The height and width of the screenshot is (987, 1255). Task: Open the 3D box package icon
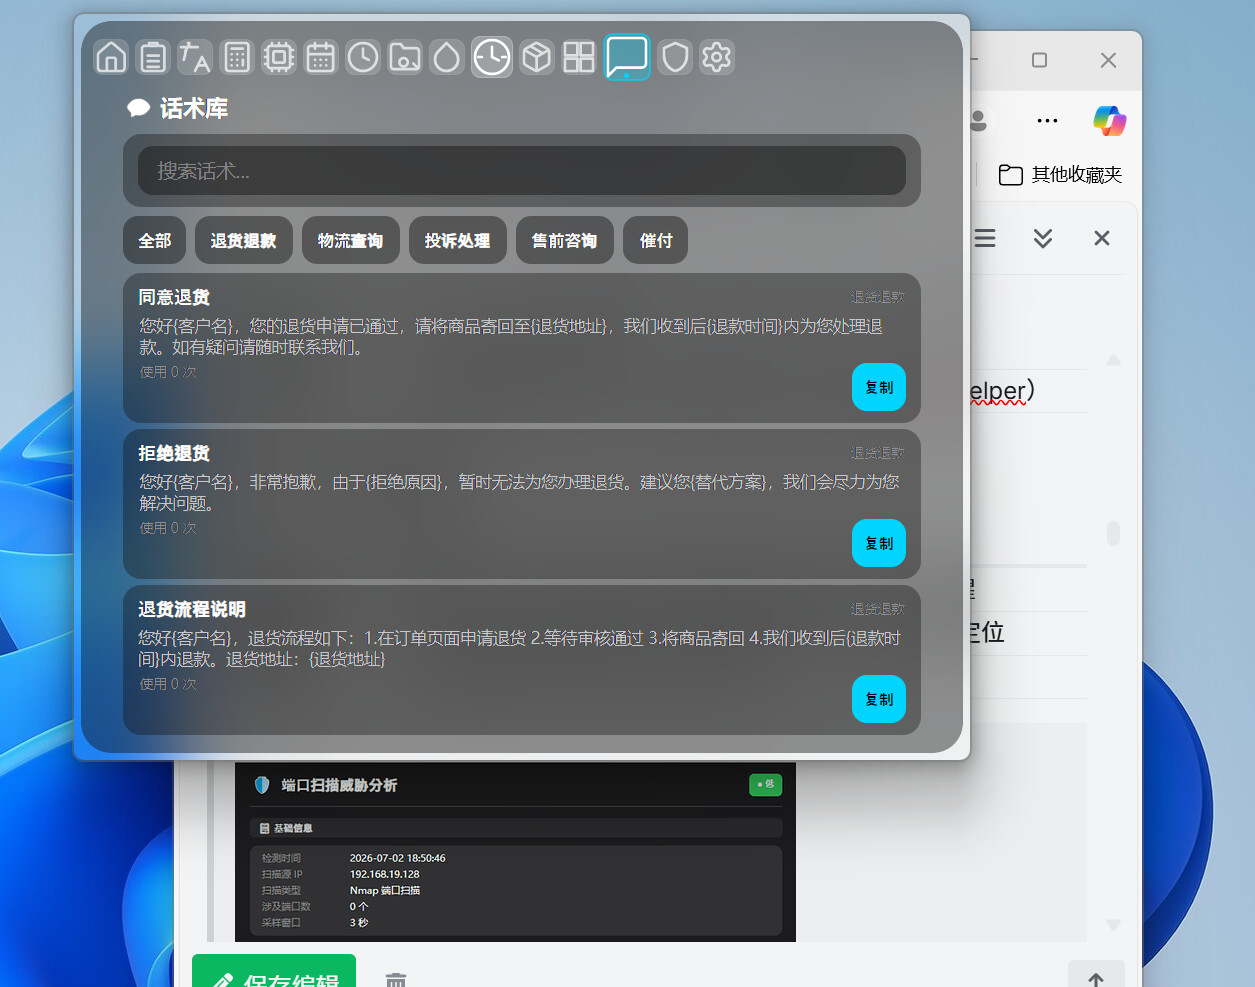coord(537,57)
